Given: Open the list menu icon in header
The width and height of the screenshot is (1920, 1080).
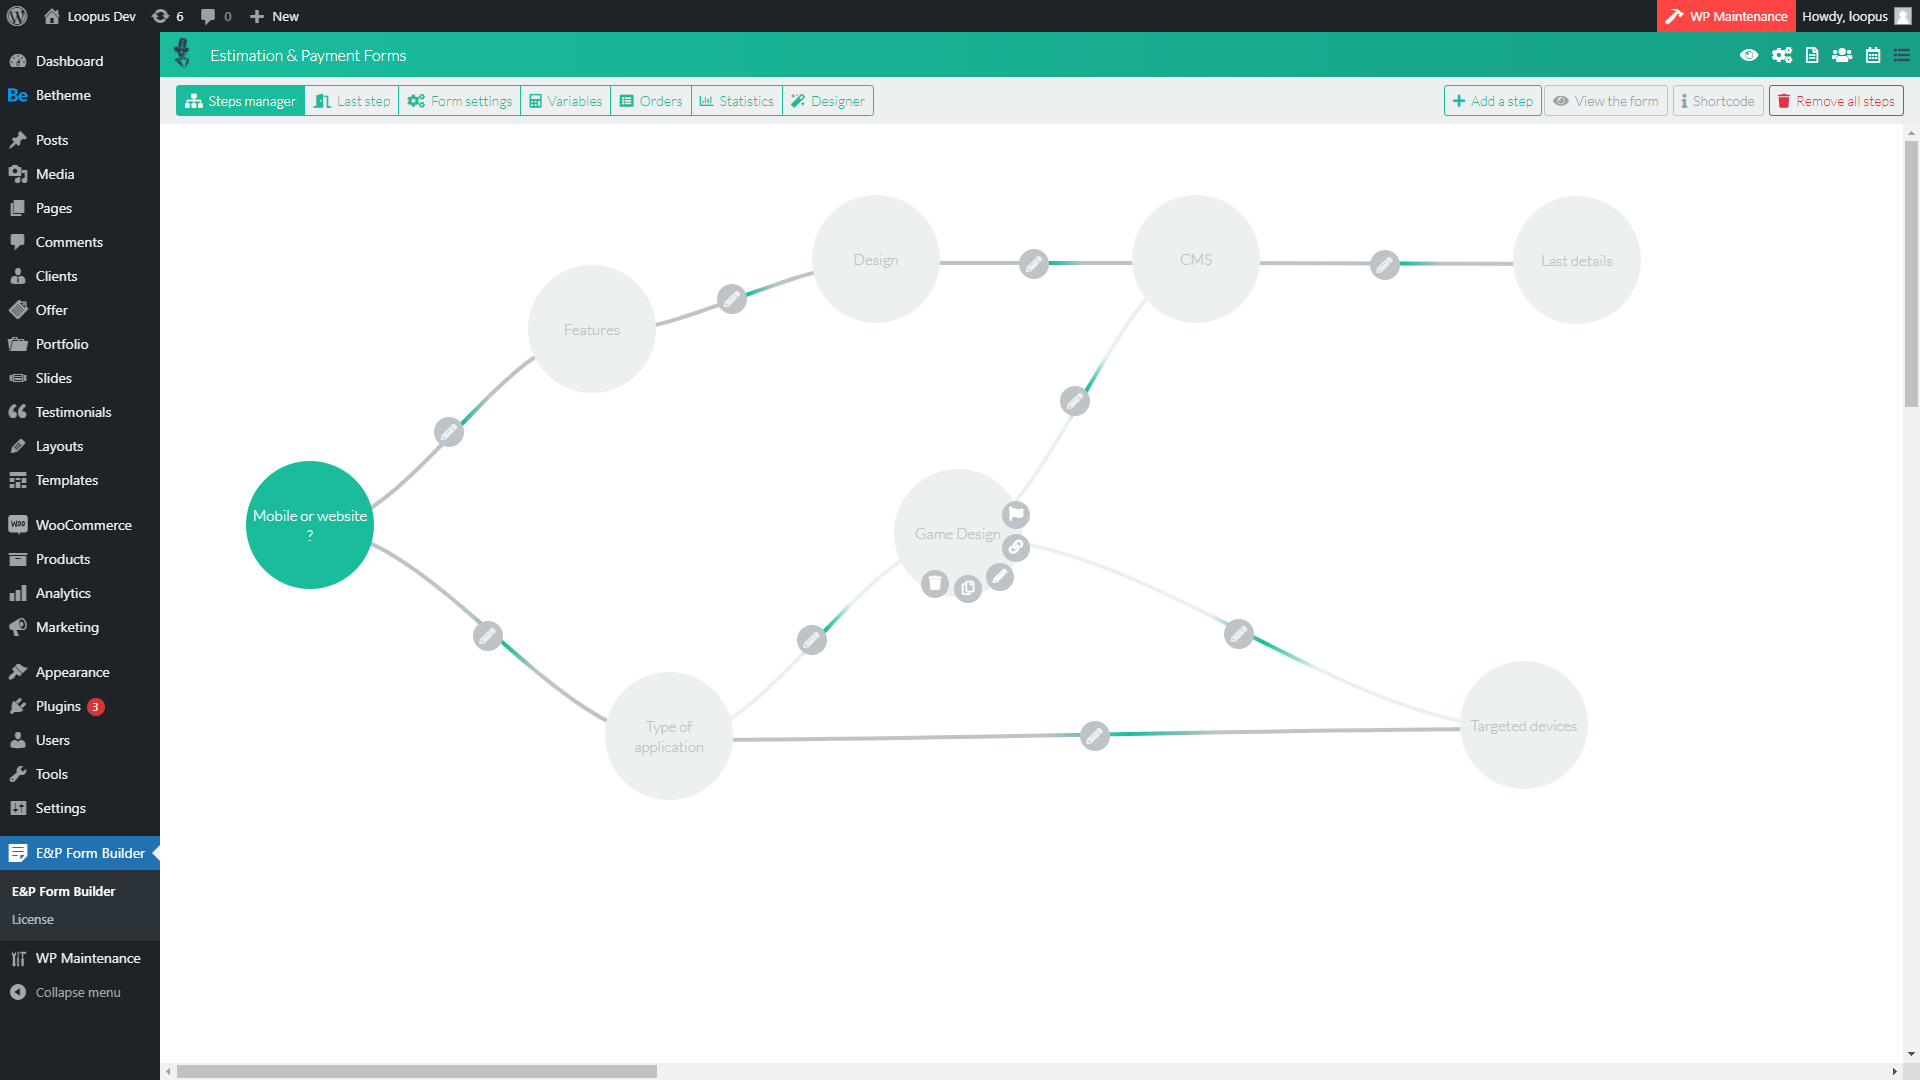Looking at the screenshot, I should click(1902, 55).
